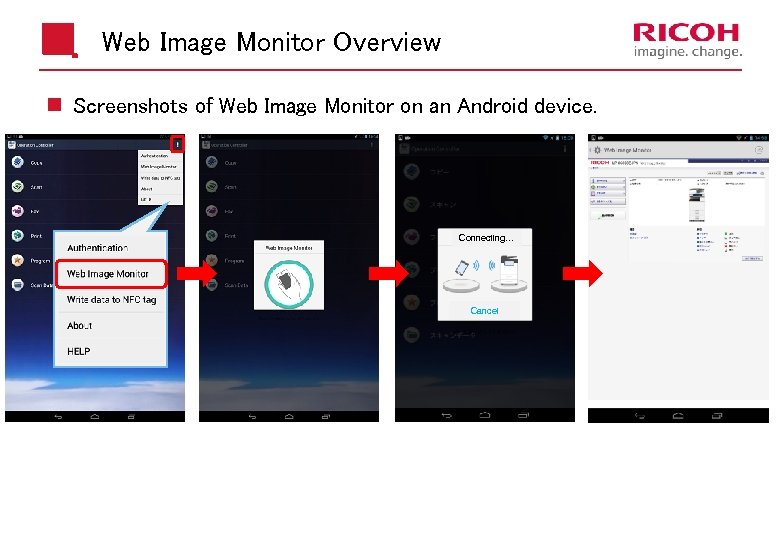Click the button at the bottom right of the web page
This screenshot has height=540, width=780.
click(753, 259)
